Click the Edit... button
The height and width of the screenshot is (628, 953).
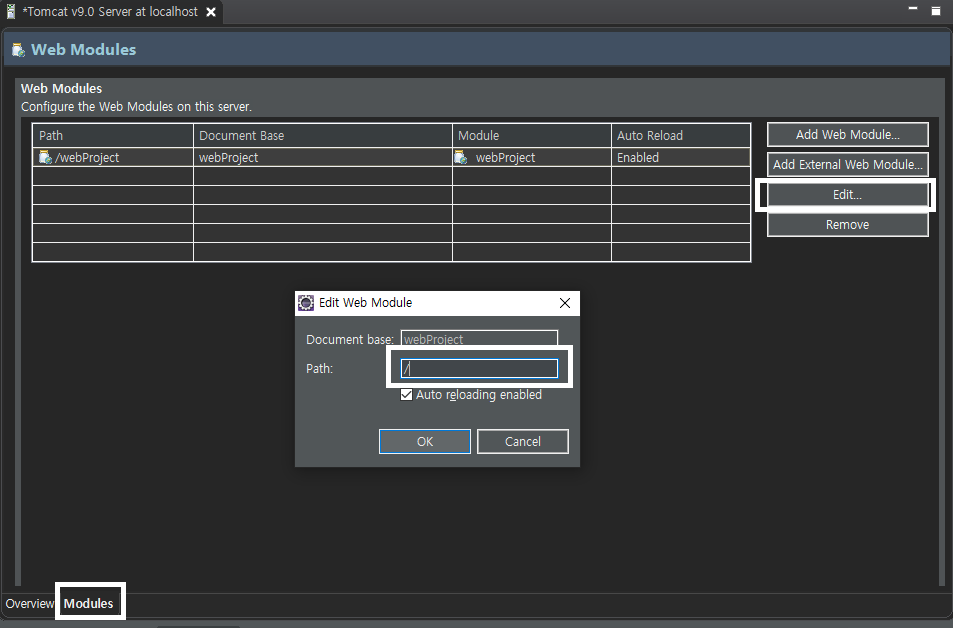click(848, 195)
